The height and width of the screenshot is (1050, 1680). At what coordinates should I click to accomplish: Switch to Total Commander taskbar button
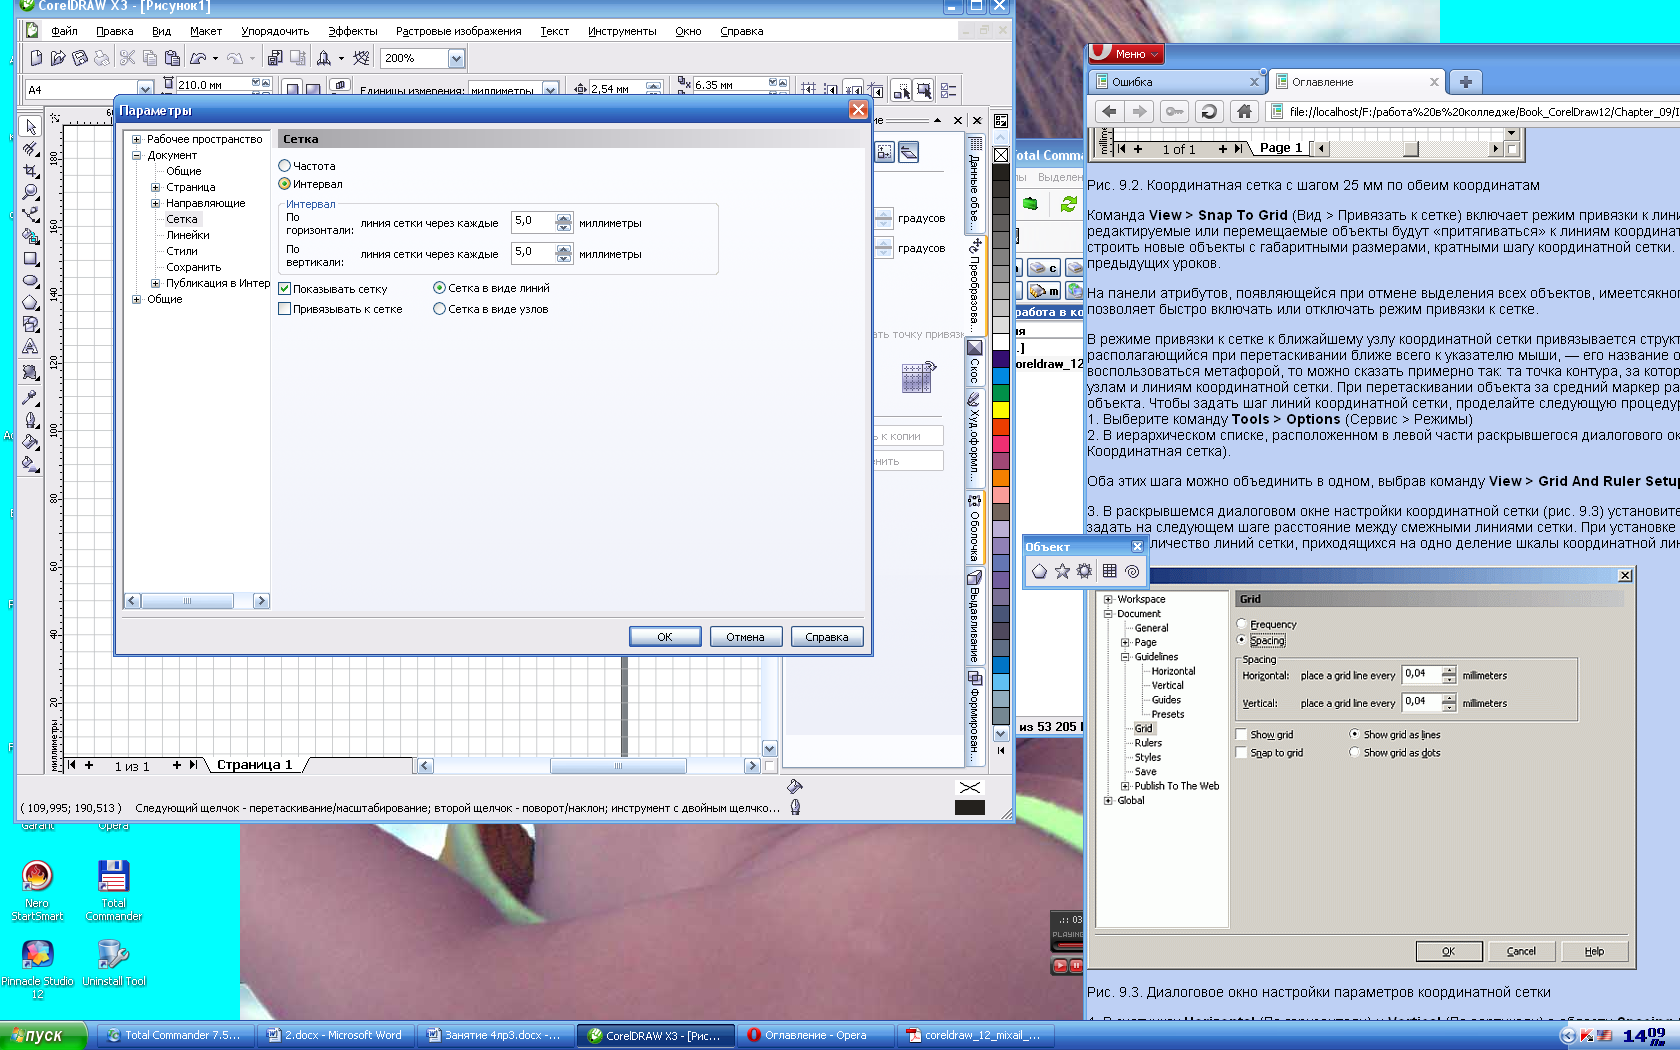click(176, 1035)
